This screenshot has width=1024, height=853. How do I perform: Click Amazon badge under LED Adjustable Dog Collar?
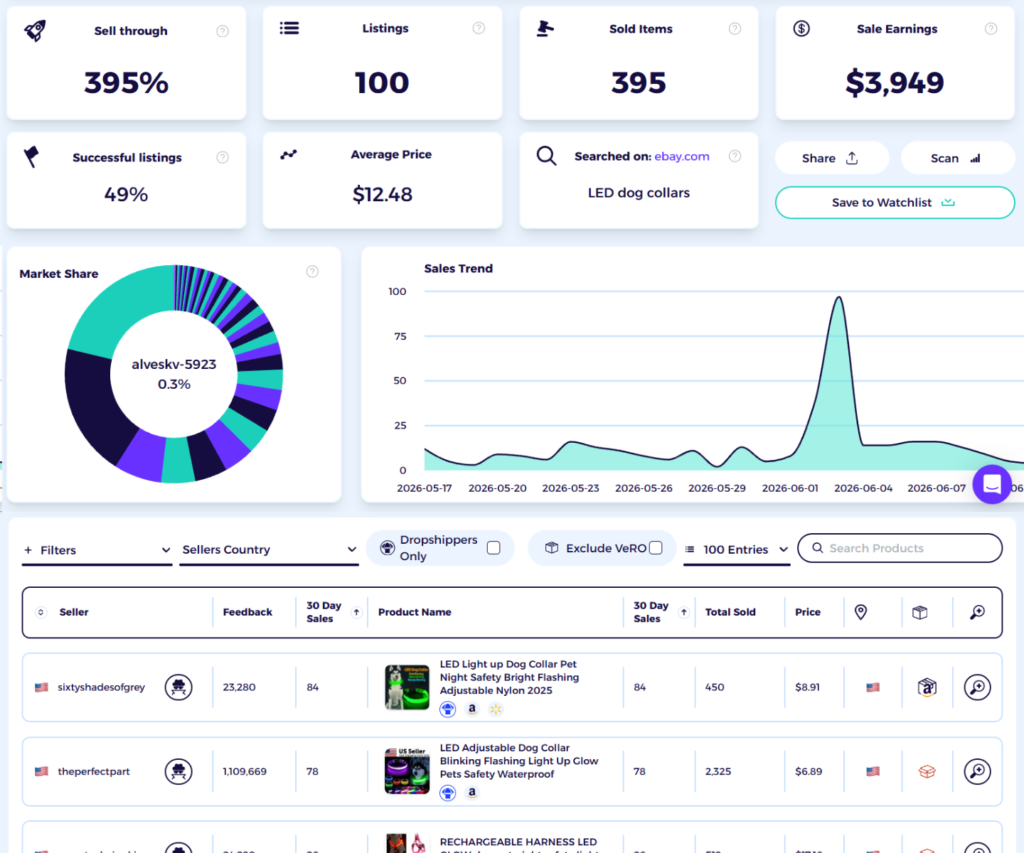pos(472,792)
